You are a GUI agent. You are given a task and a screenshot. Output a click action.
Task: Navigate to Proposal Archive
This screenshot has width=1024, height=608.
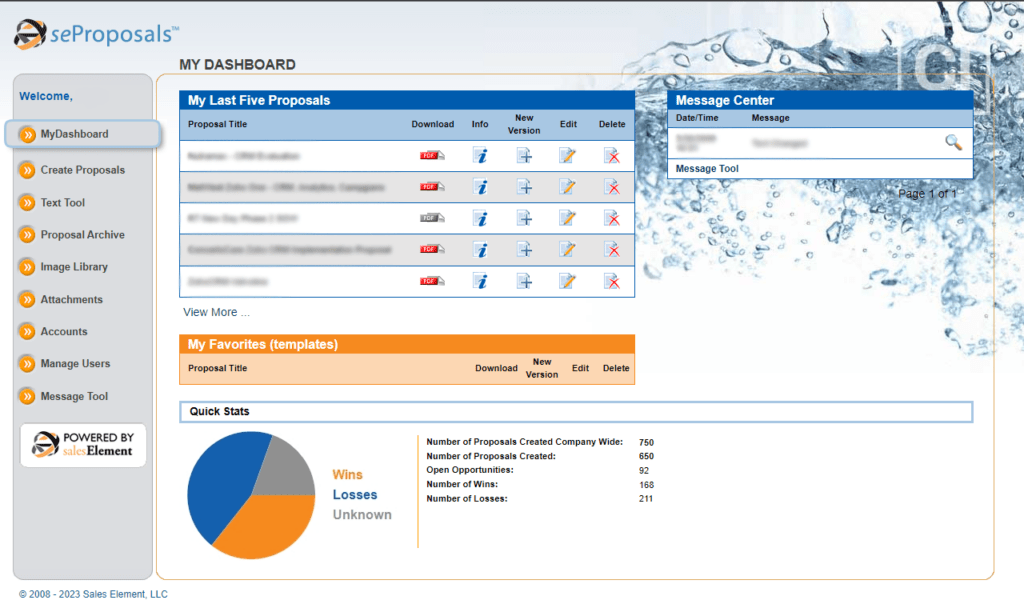pyautogui.click(x=82, y=235)
